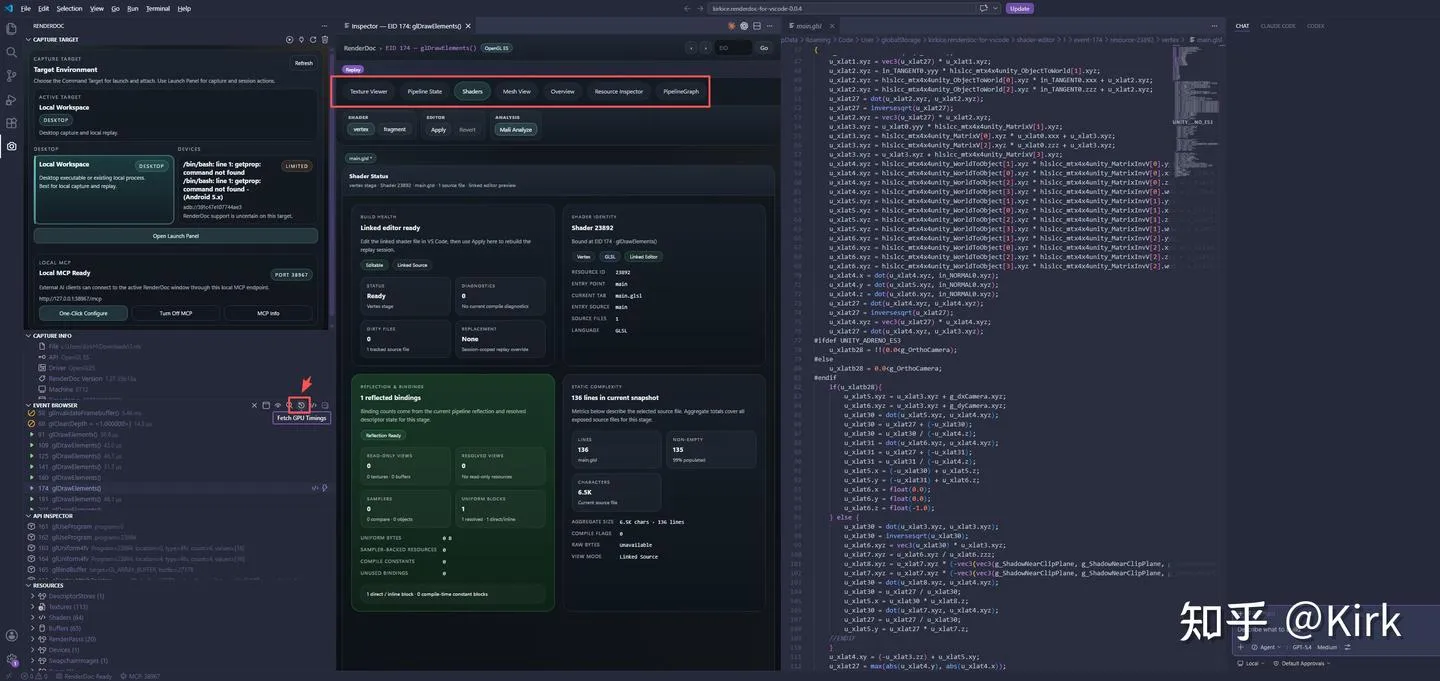Image resolution: width=1440 pixels, height=681 pixels.
Task: Click the back navigation arrow in title bar
Action: (x=687, y=8)
